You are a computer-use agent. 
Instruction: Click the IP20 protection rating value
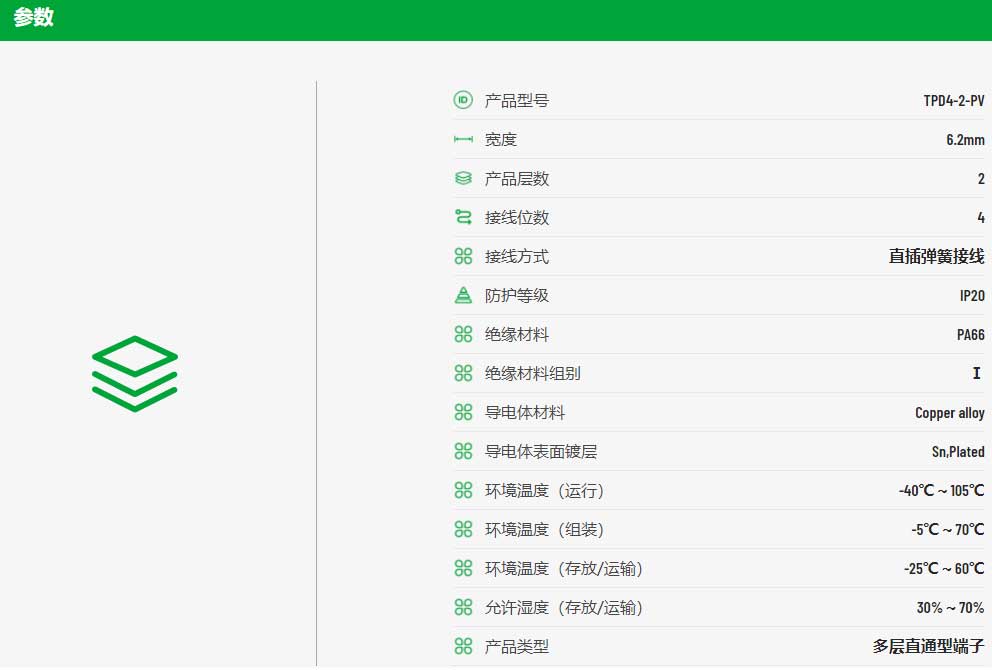coord(972,295)
